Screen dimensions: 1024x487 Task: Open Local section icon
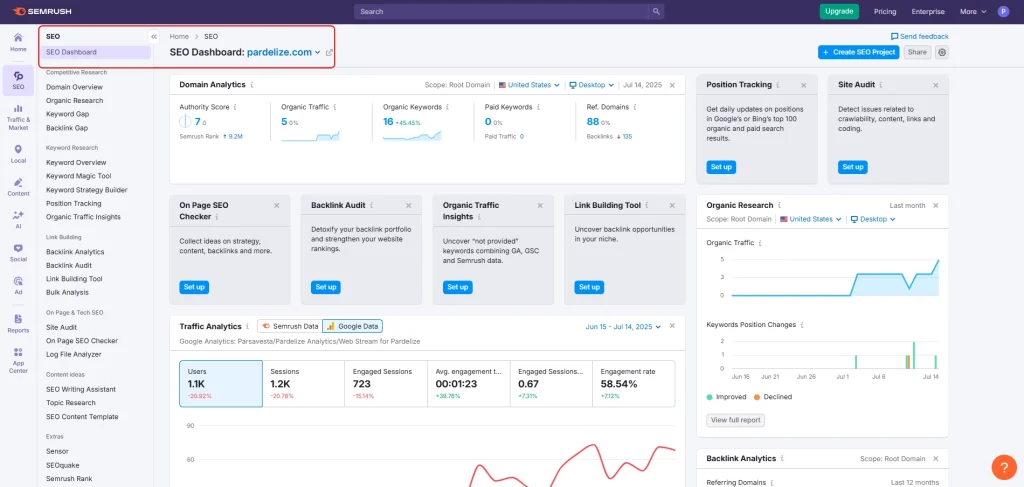[x=18, y=154]
